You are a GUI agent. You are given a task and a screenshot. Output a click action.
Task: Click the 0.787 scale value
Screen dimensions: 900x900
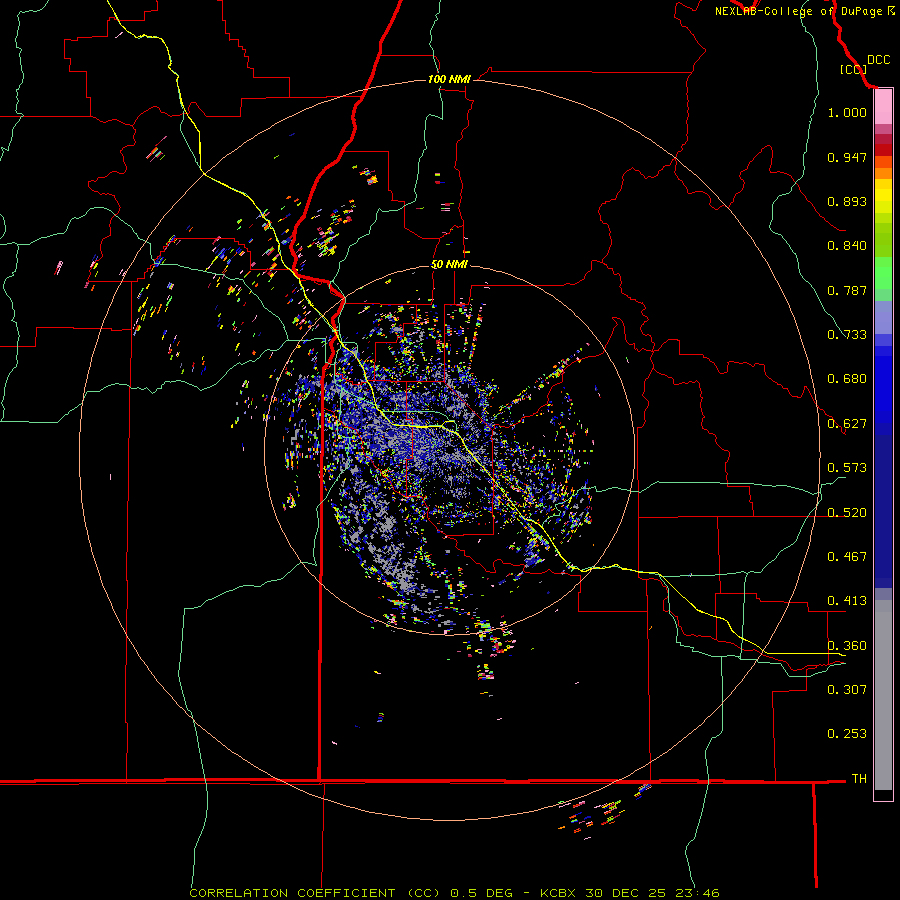point(847,290)
